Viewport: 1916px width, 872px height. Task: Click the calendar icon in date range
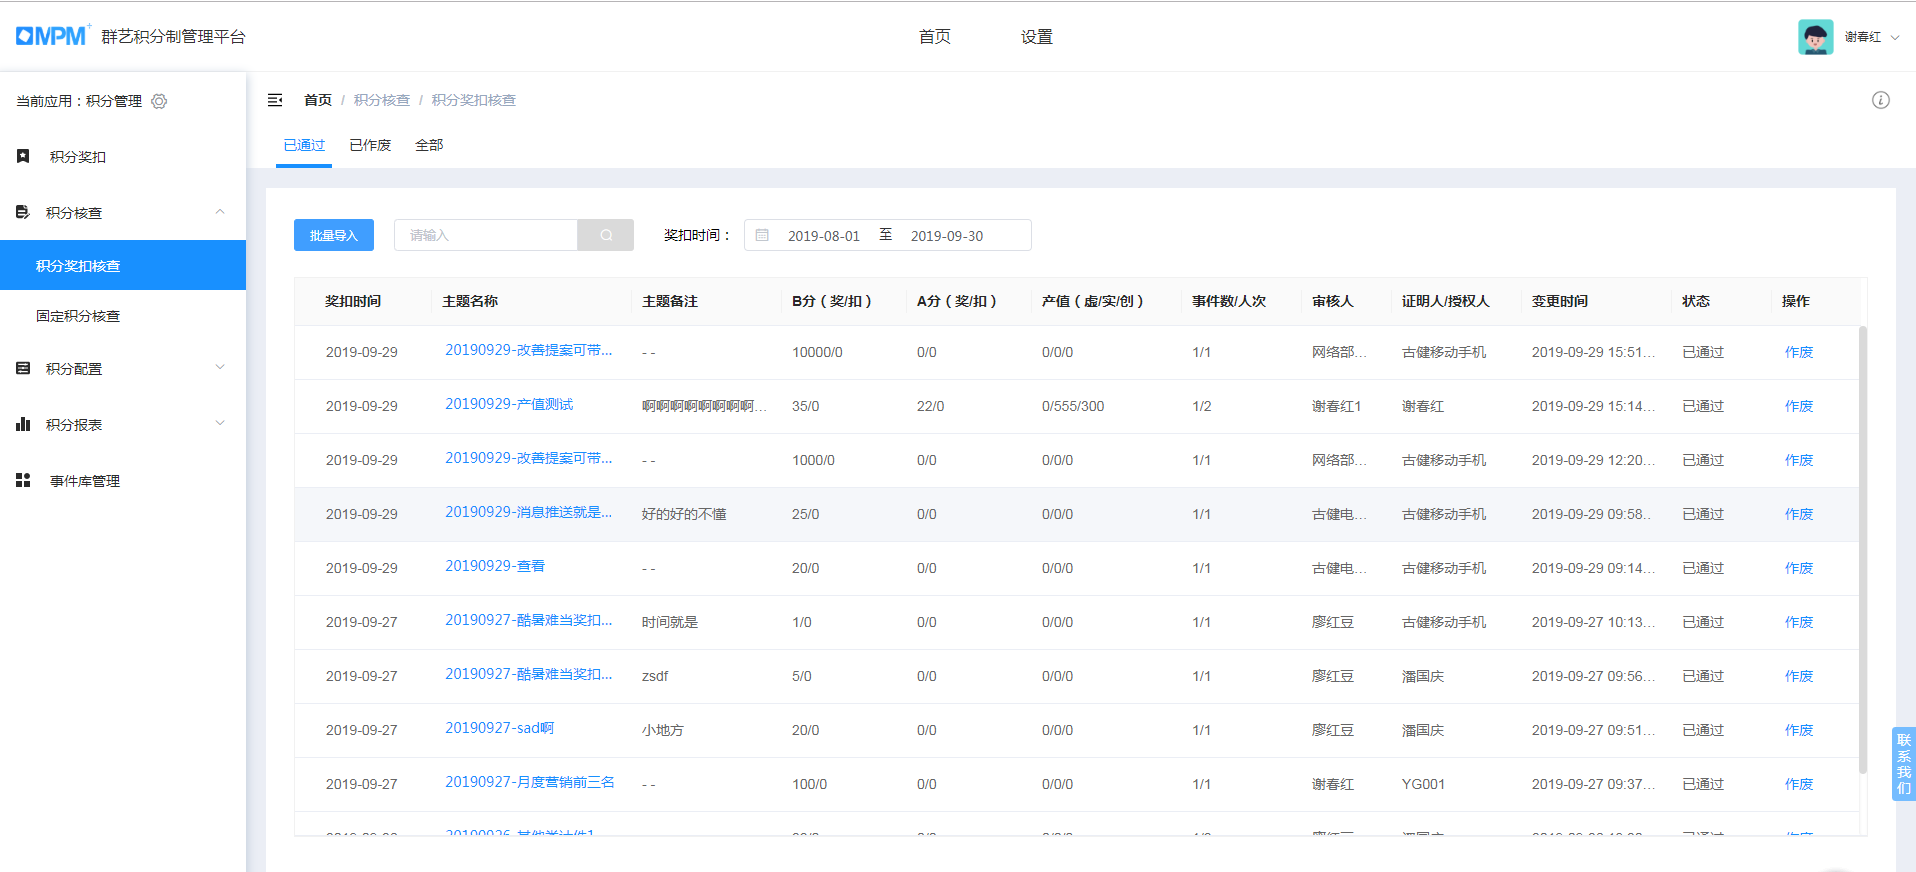coord(762,235)
